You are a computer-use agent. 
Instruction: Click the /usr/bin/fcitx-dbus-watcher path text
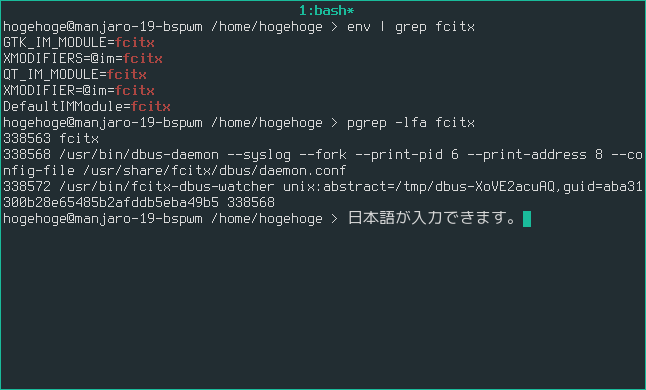pos(166,187)
